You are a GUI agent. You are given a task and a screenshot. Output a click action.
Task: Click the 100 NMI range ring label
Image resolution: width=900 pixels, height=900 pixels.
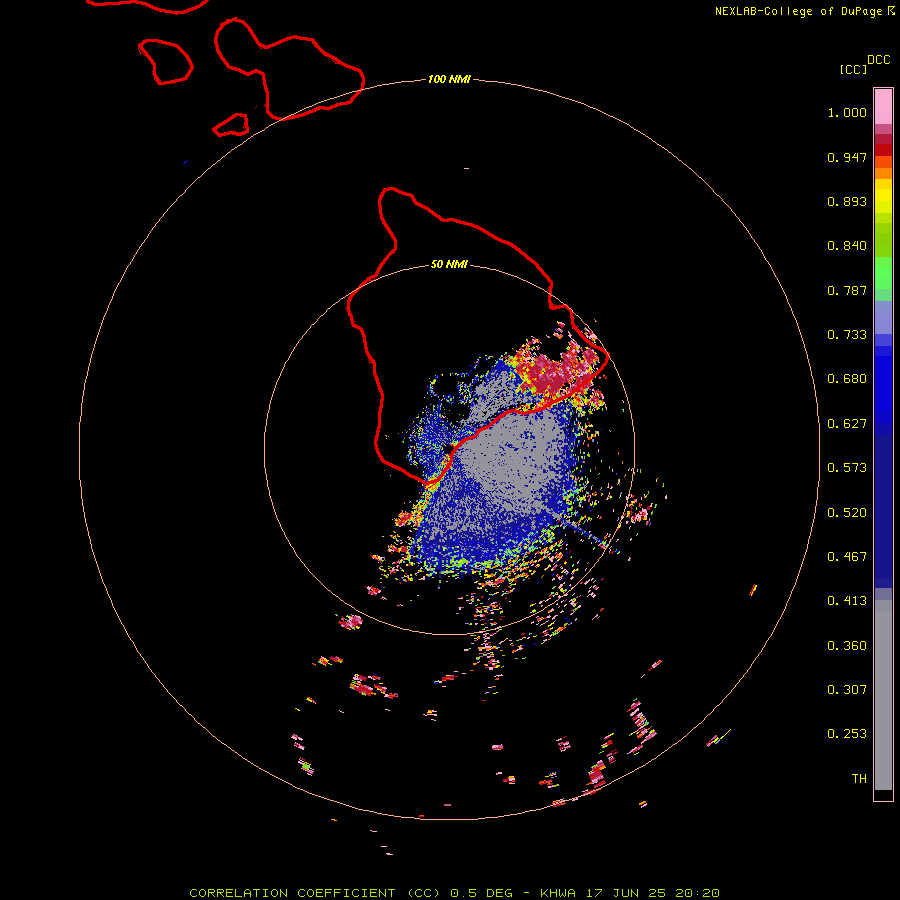click(x=449, y=79)
